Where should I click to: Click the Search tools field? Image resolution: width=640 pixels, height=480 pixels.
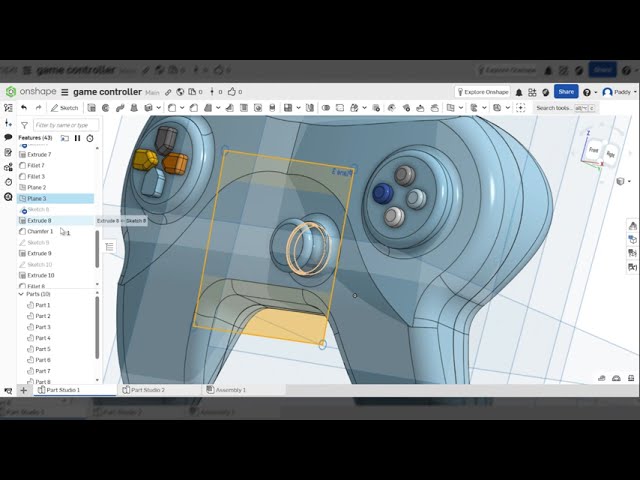tap(565, 108)
